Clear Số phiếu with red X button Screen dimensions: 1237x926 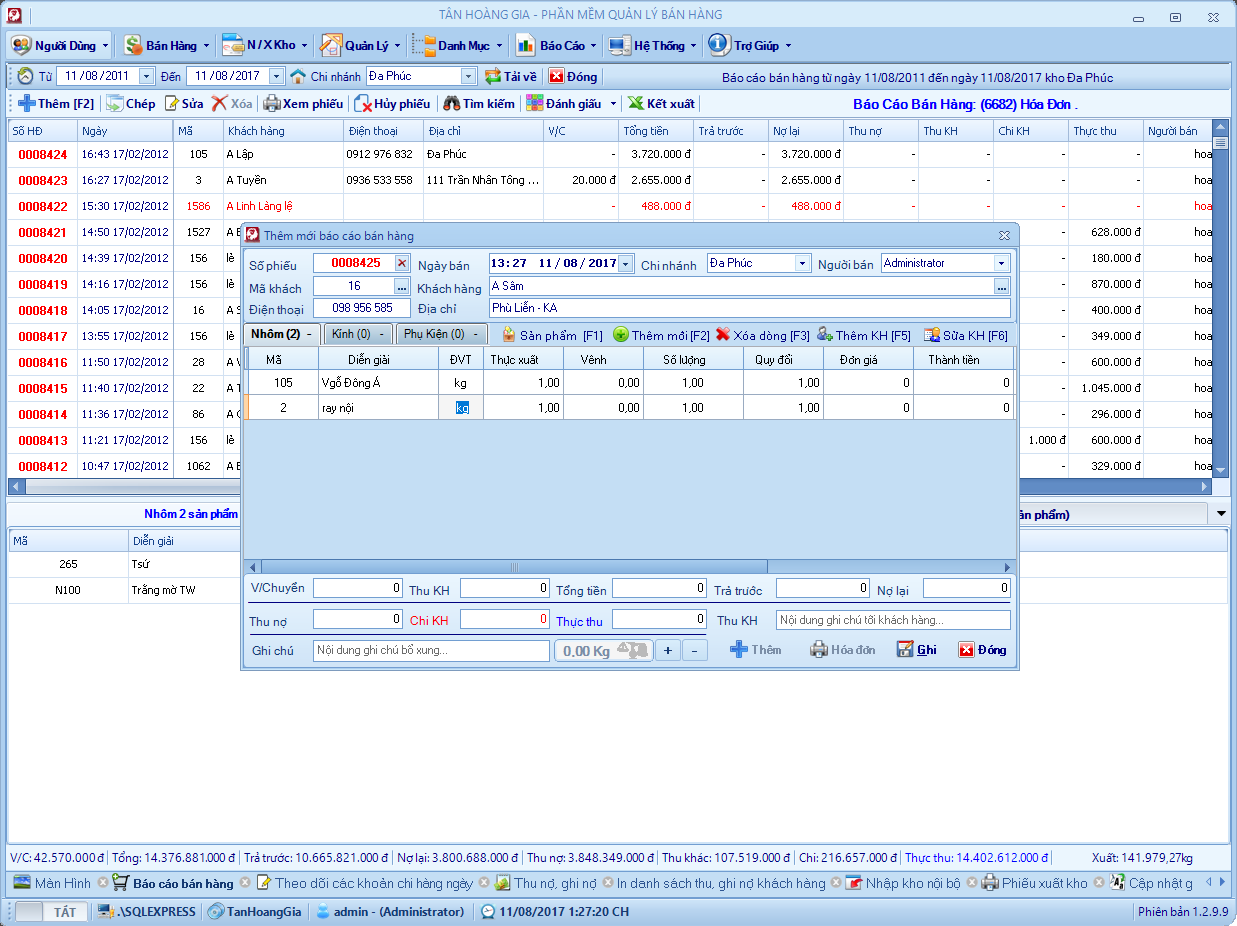click(x=402, y=263)
